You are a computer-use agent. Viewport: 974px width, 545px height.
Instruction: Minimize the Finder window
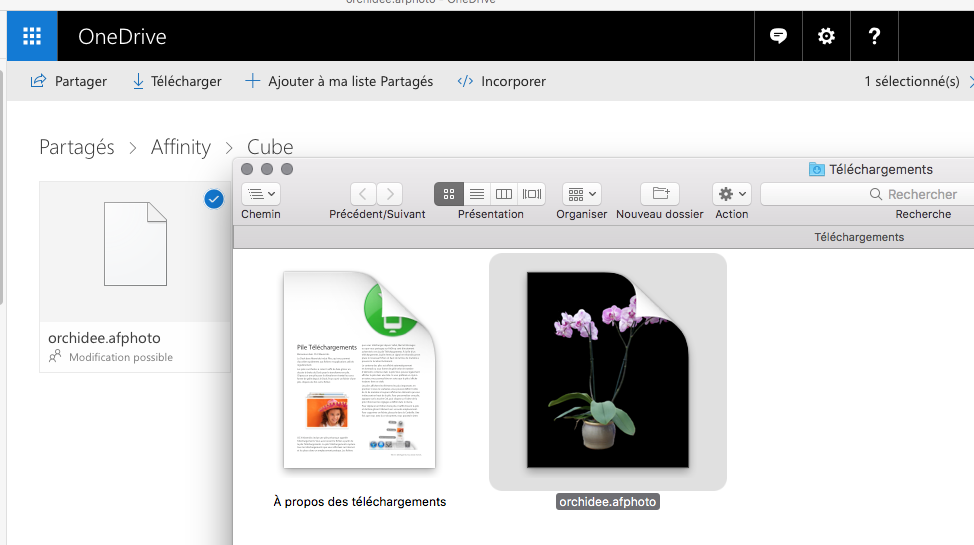pyautogui.click(x=266, y=169)
